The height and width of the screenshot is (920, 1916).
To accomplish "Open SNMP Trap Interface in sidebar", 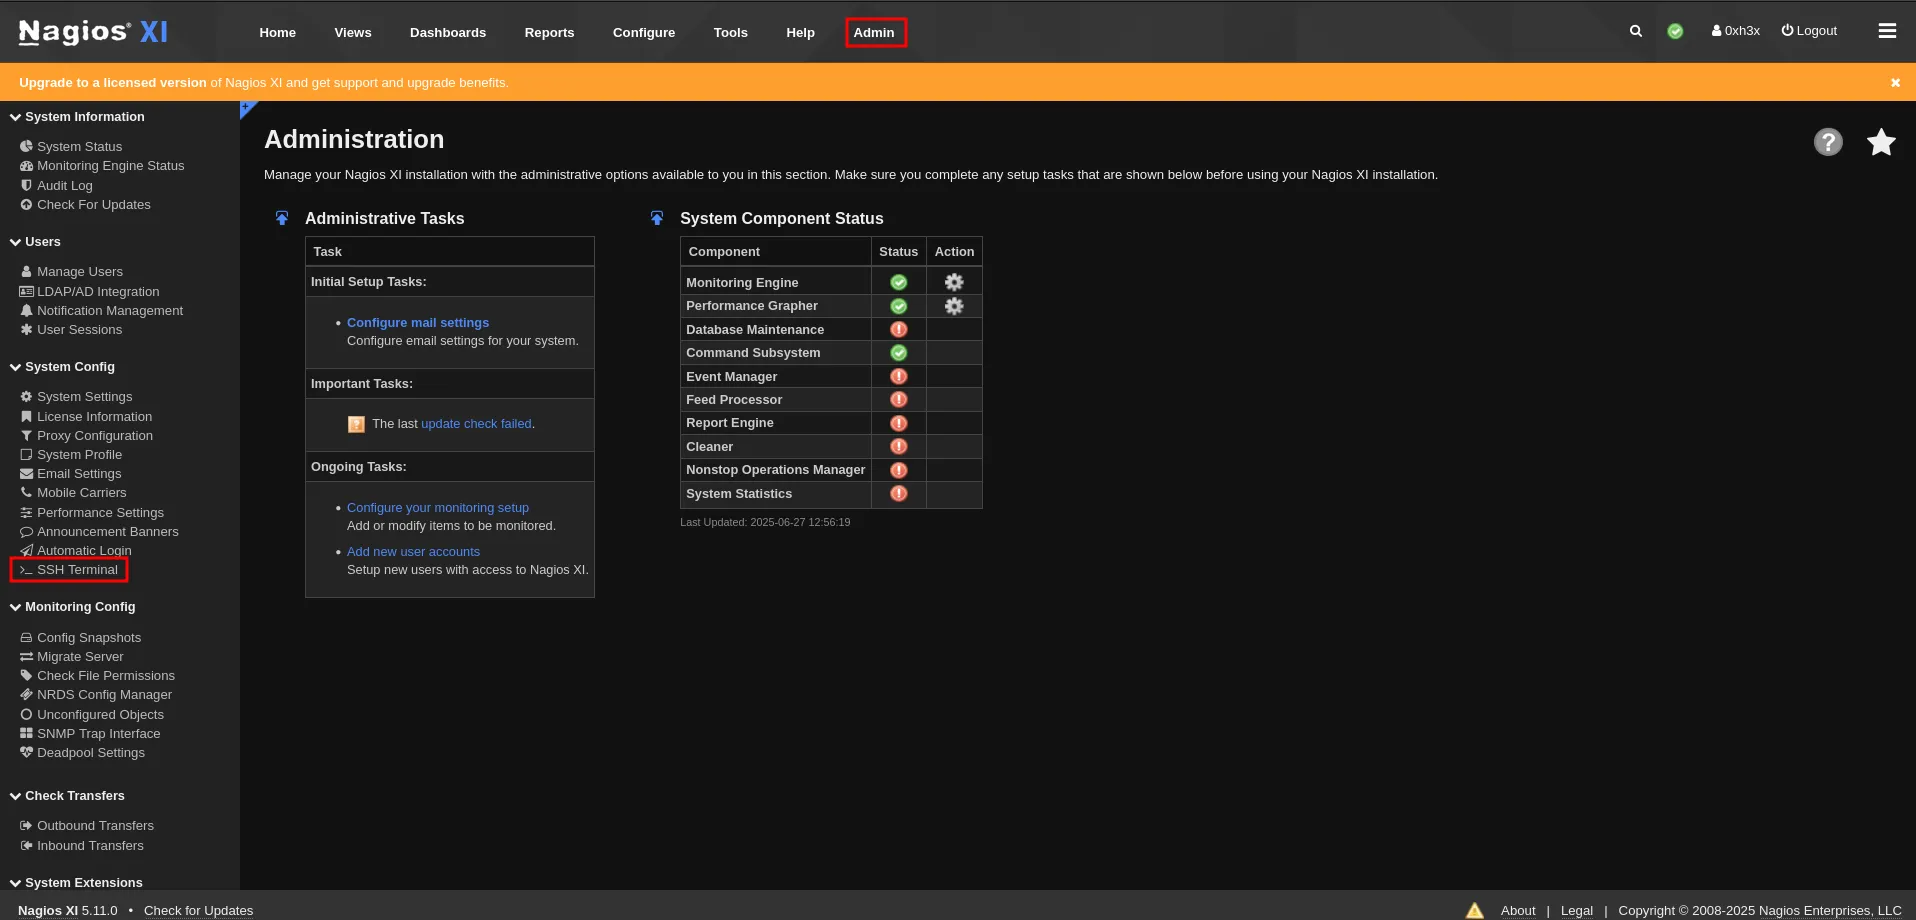I will (x=90, y=734).
